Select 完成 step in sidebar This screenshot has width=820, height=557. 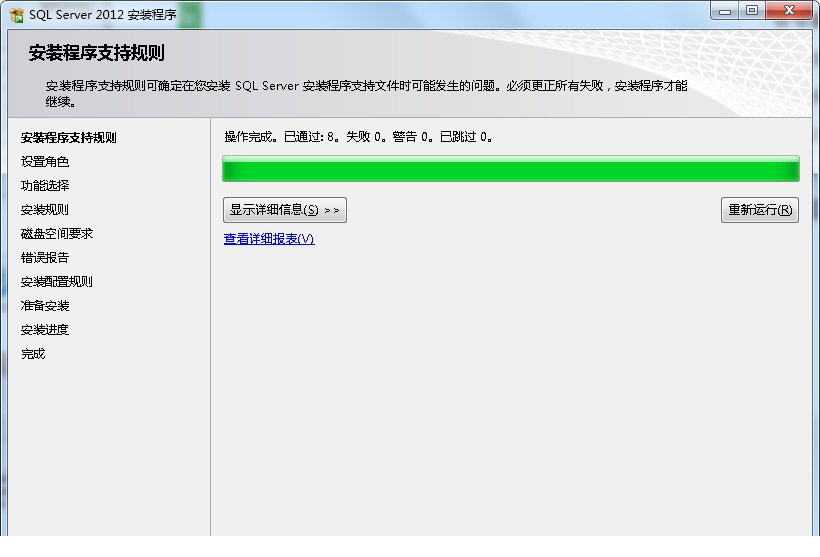[x=33, y=354]
